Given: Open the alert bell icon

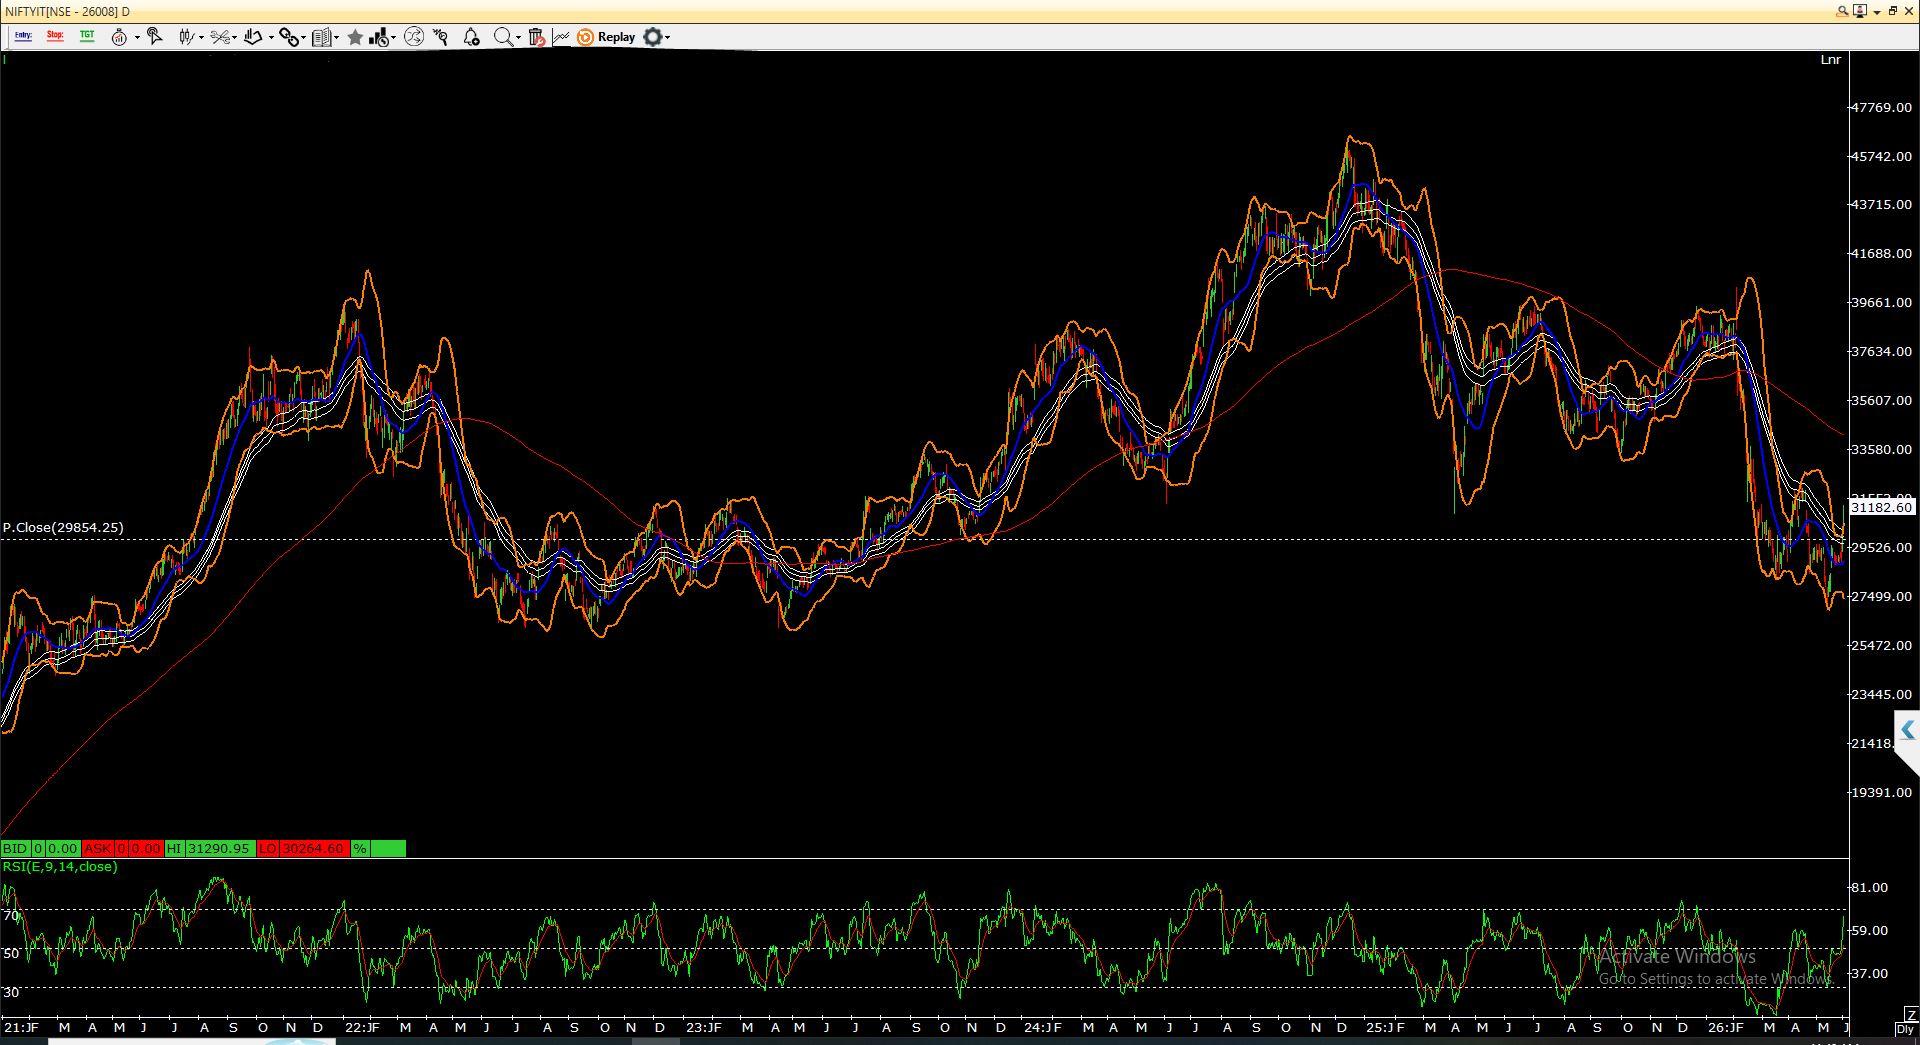Looking at the screenshot, I should point(472,37).
